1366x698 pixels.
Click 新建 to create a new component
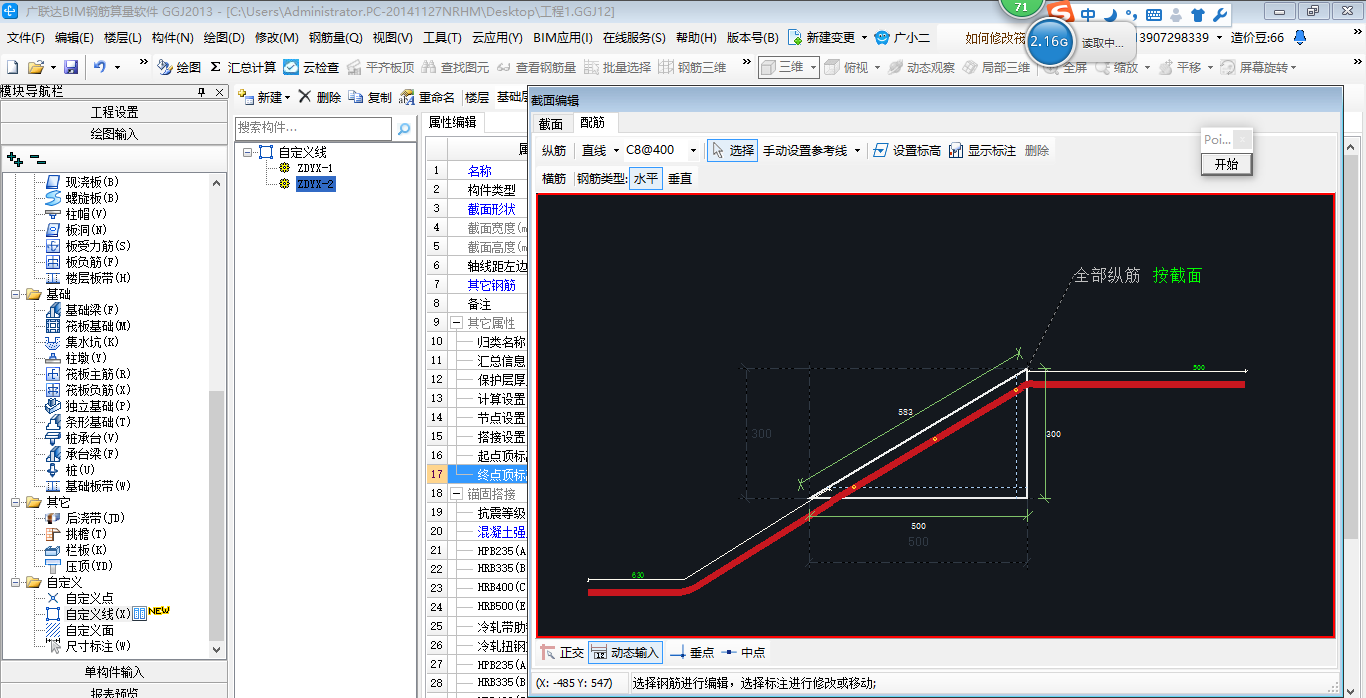click(264, 97)
